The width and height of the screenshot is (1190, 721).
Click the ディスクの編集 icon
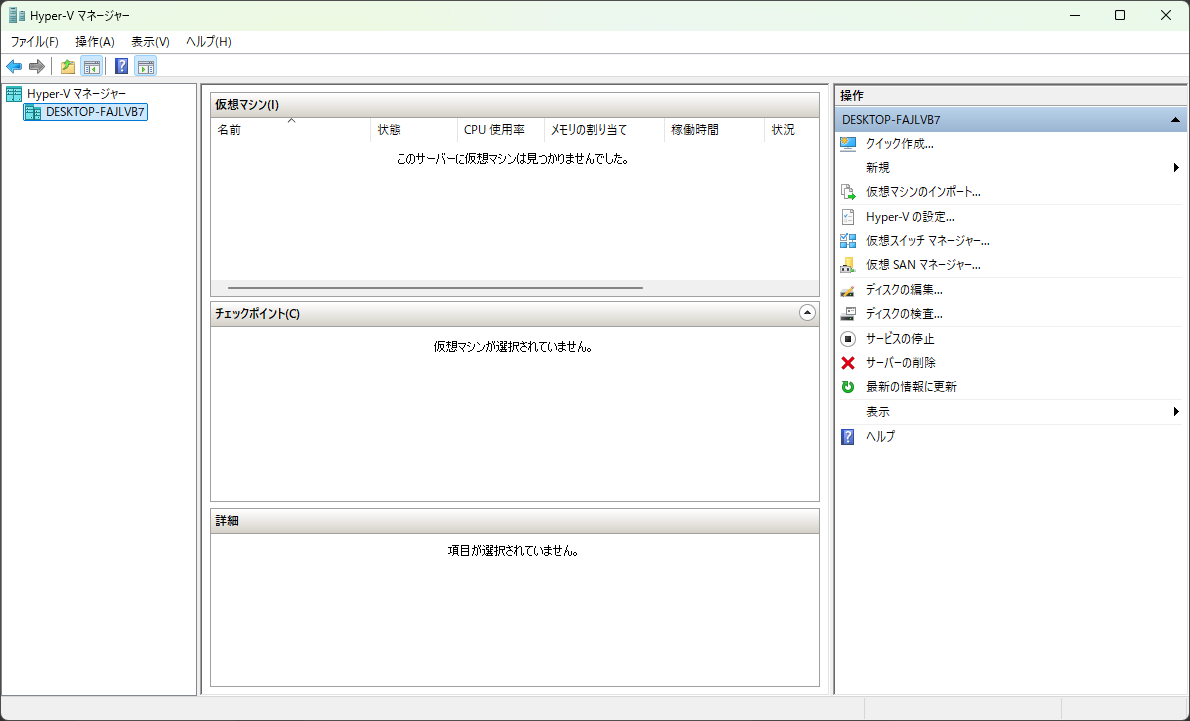[x=848, y=290]
